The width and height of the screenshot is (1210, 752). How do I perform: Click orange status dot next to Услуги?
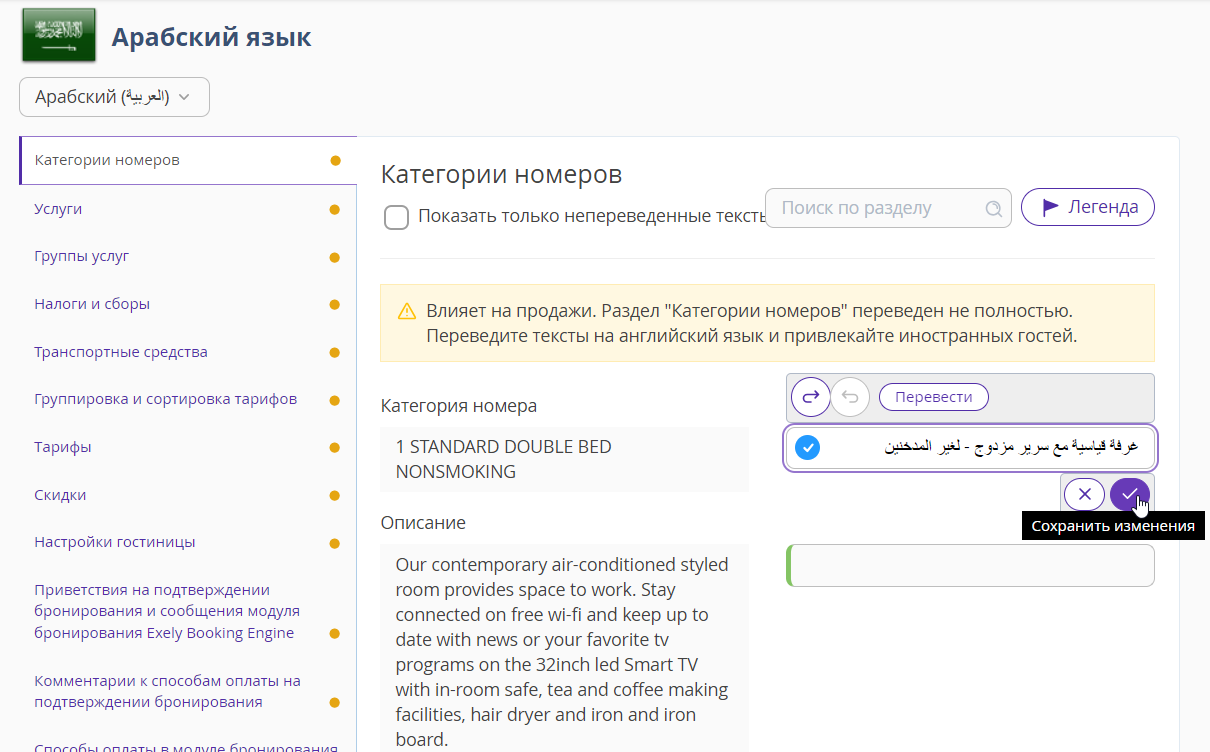(335, 210)
